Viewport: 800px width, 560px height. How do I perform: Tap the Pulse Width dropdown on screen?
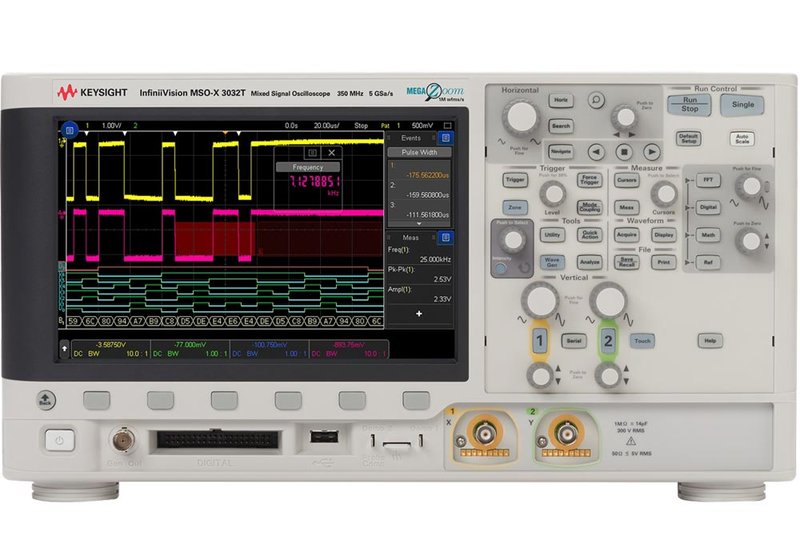click(419, 152)
